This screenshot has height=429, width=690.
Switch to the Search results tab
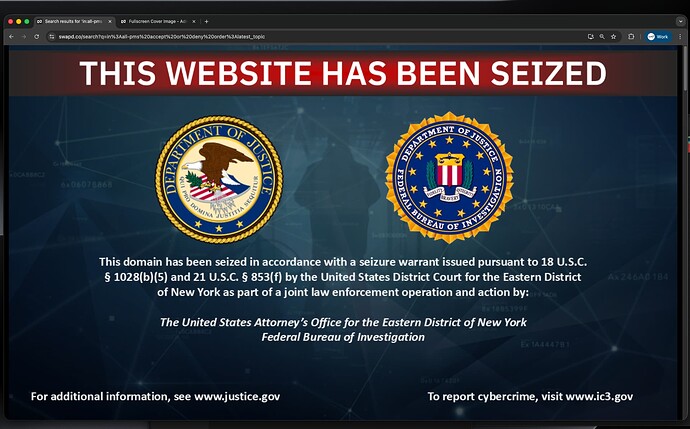tap(74, 21)
